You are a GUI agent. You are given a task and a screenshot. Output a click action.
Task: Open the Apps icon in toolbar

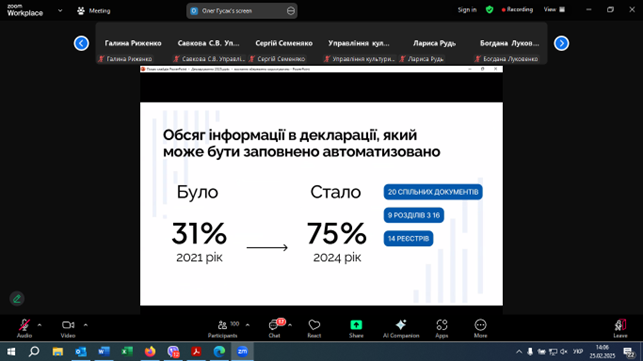click(x=442, y=325)
